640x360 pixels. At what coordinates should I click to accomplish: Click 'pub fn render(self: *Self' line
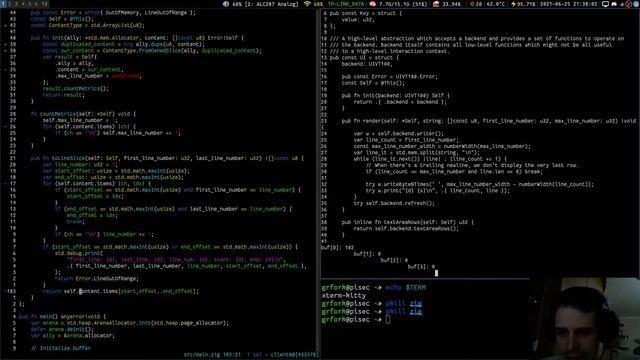489,121
